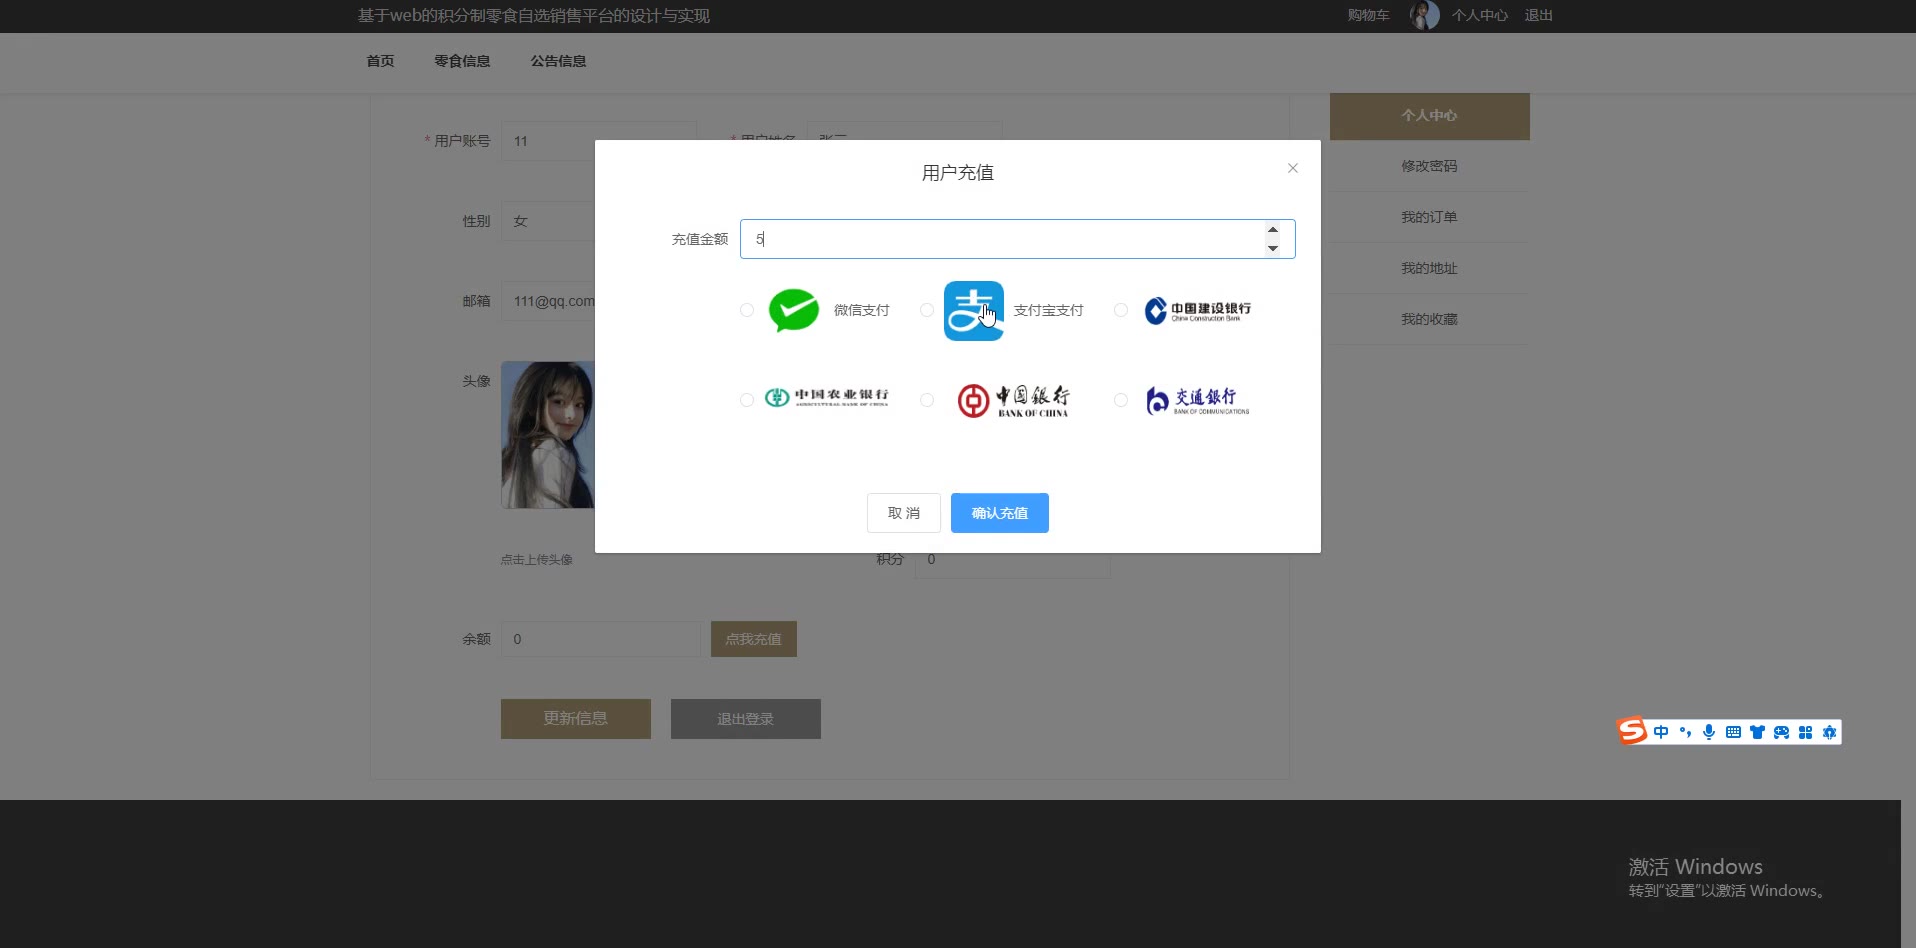Click the China Construction Bank logo
The image size is (1916, 948).
[x=1198, y=311]
